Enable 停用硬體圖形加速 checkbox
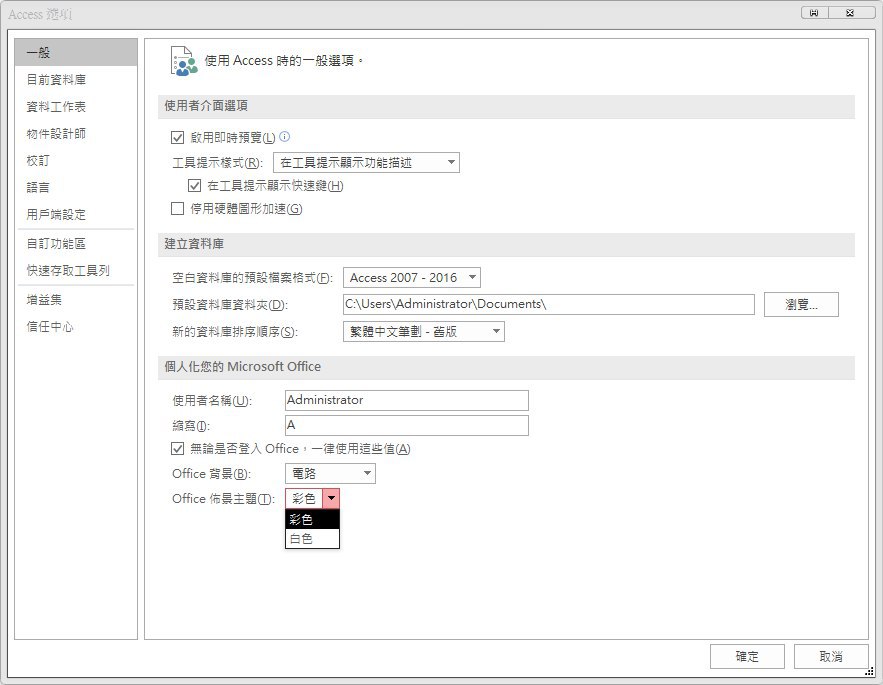This screenshot has width=883, height=685. (x=177, y=208)
